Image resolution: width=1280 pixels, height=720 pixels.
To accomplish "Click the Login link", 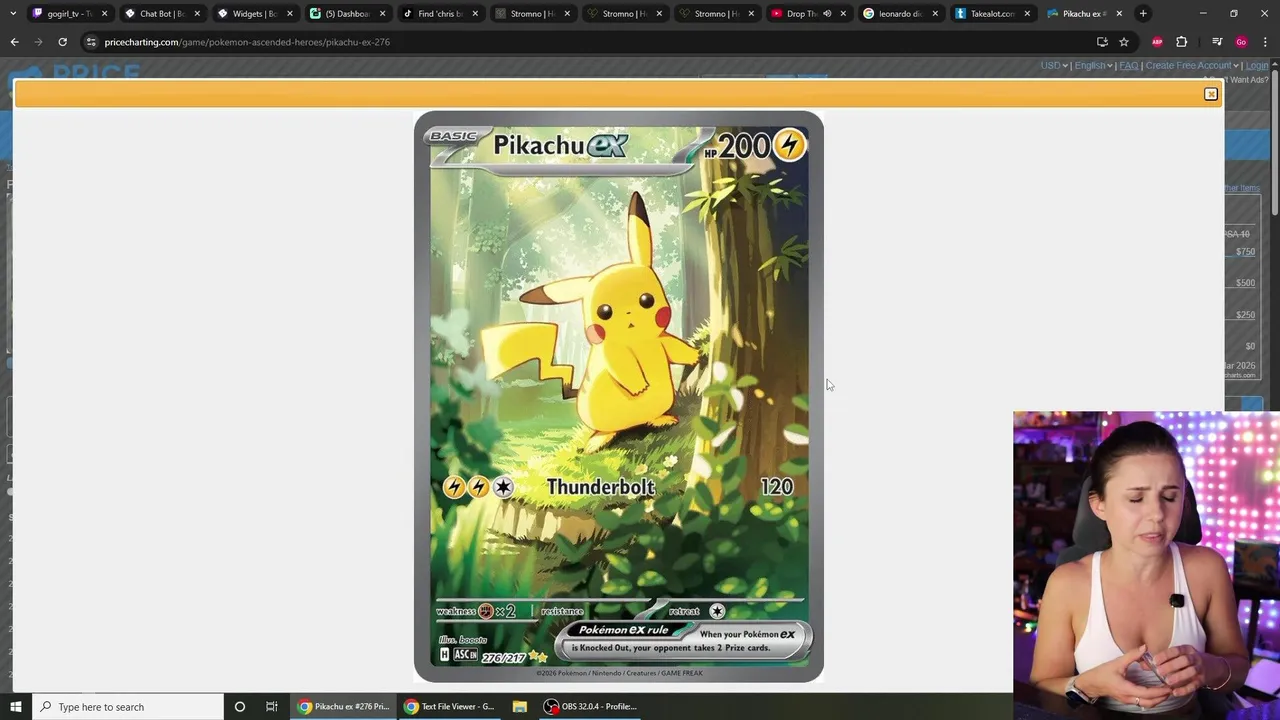I will pos(1257,66).
